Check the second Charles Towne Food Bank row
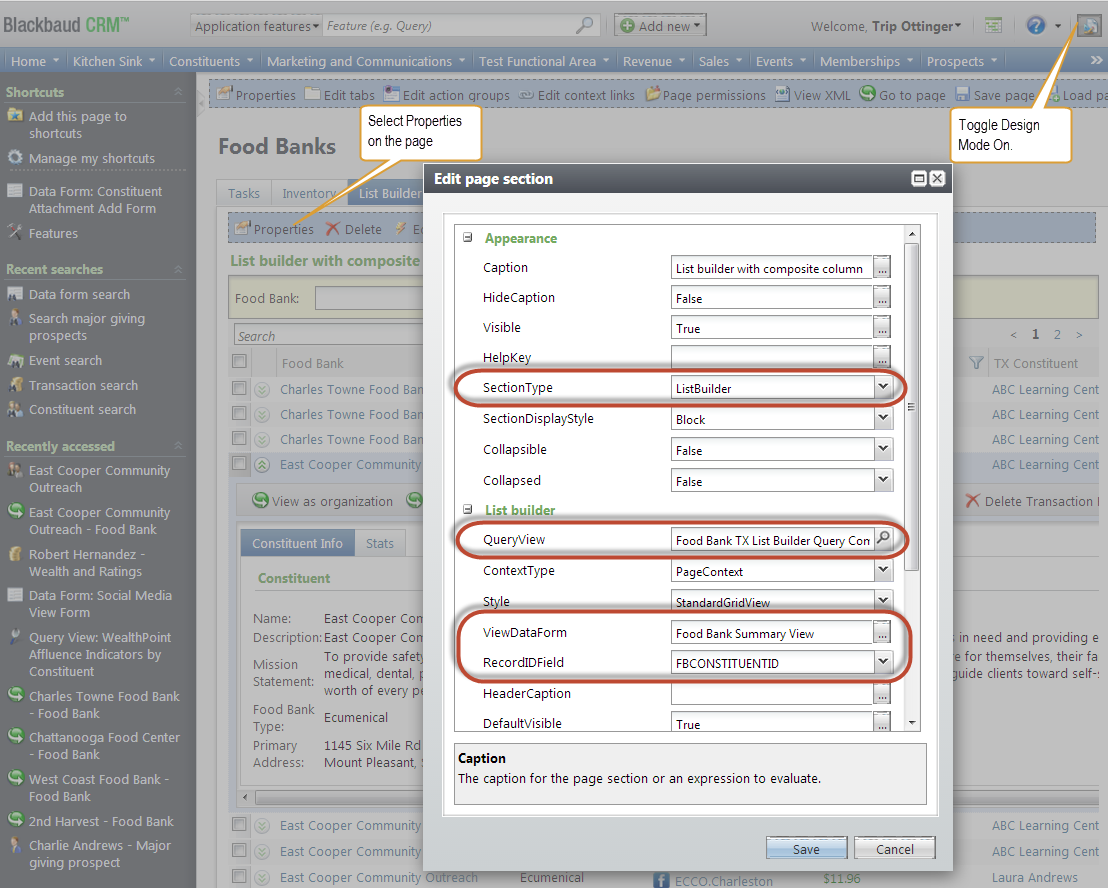The width and height of the screenshot is (1108, 888). tap(240, 413)
